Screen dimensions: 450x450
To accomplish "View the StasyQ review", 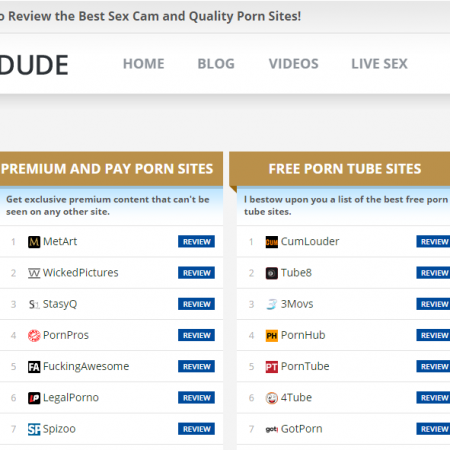I will tap(196, 304).
